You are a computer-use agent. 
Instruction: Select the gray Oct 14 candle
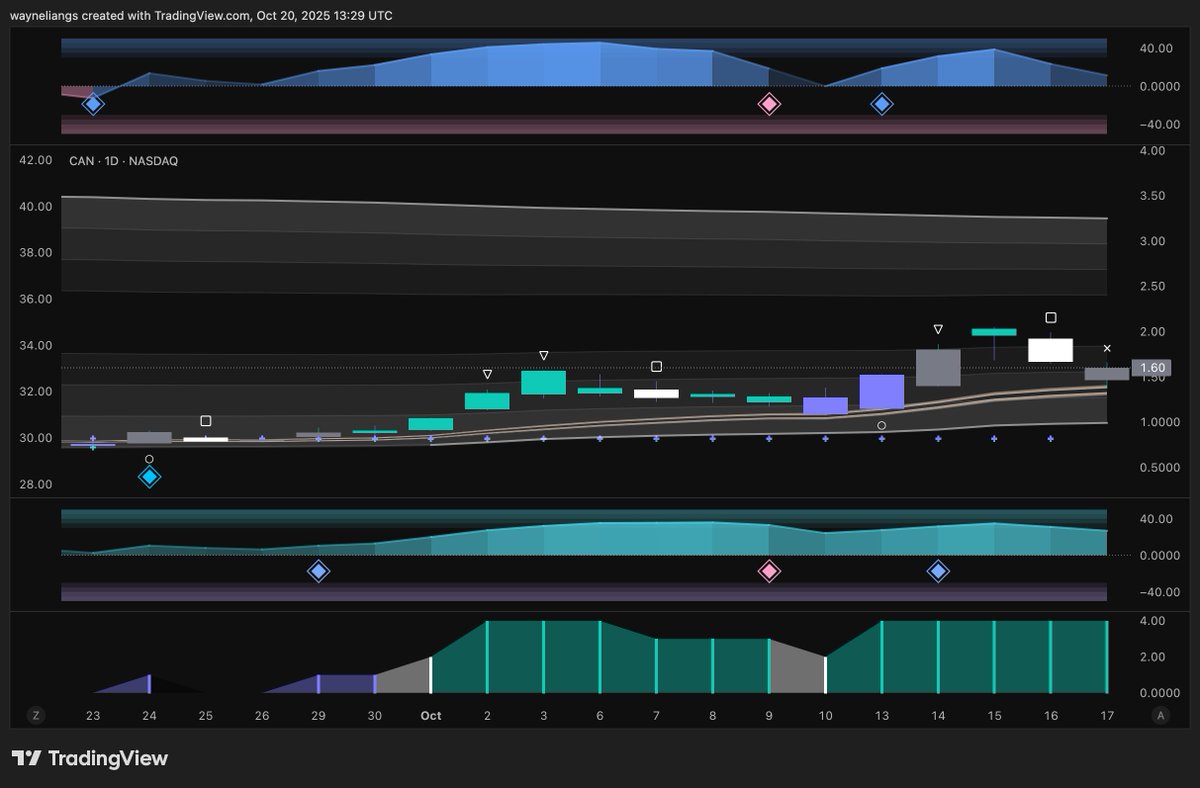(938, 367)
